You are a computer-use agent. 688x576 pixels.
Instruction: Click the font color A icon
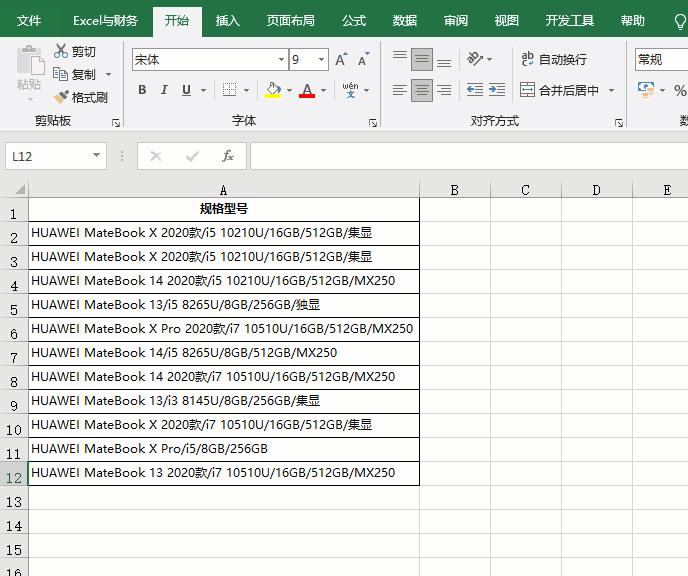307,90
